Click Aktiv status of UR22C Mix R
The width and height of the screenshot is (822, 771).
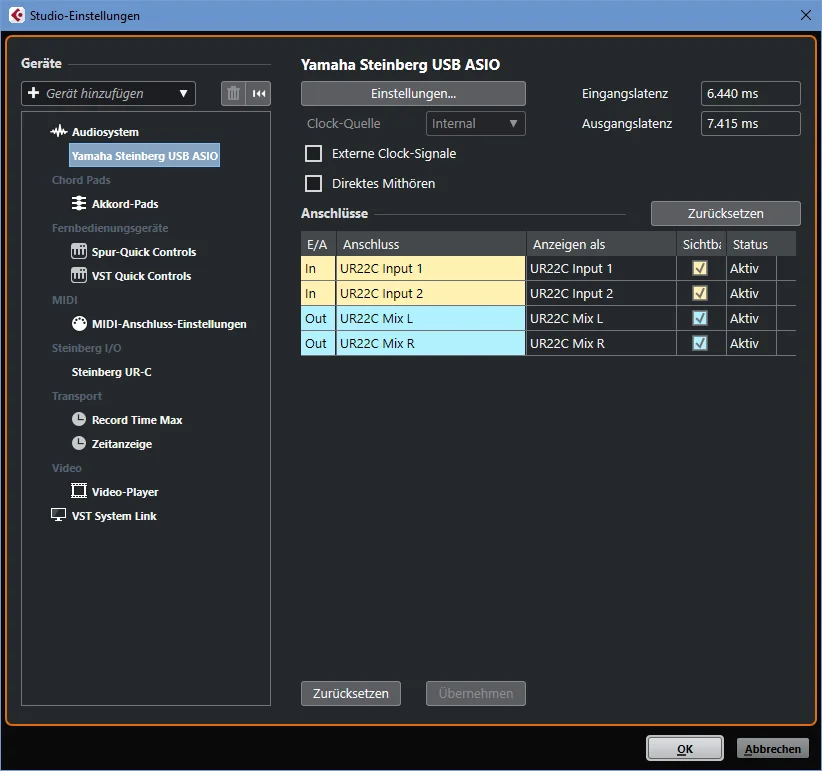[751, 343]
